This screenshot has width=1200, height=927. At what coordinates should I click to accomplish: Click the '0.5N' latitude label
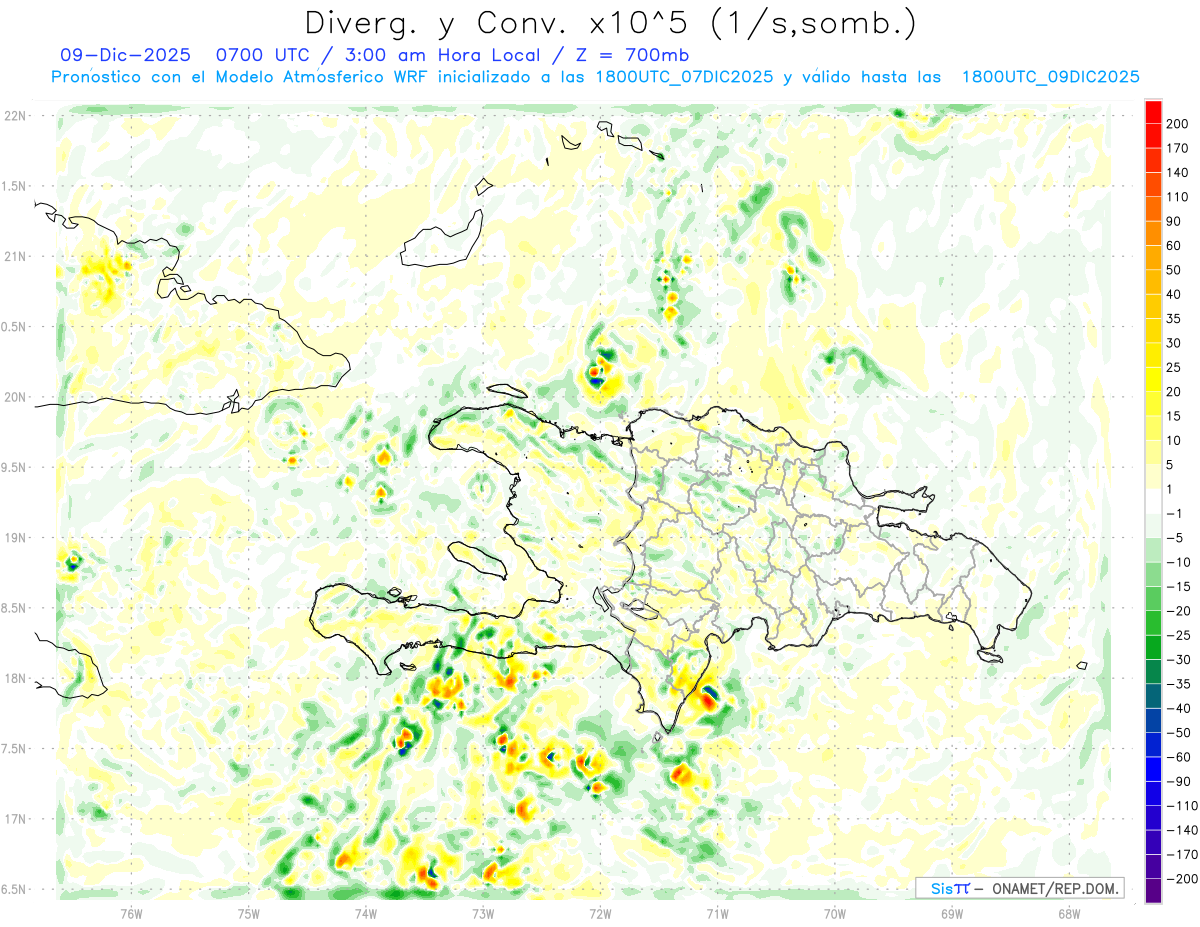click(14, 327)
